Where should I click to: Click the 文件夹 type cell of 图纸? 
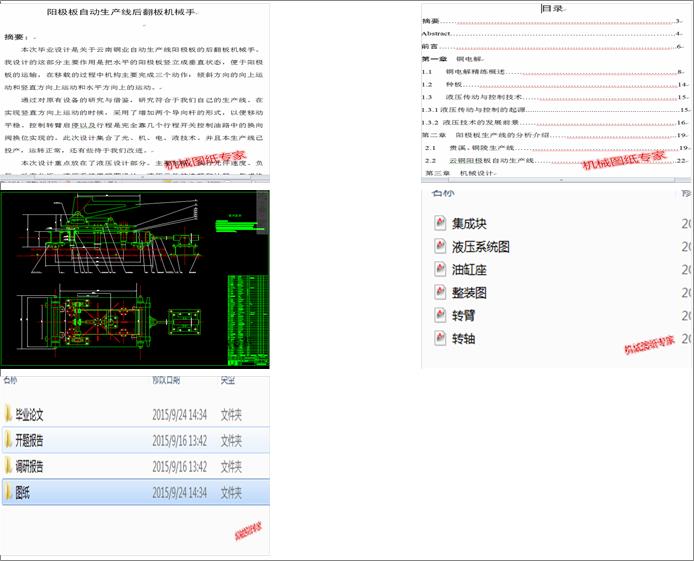tap(231, 492)
